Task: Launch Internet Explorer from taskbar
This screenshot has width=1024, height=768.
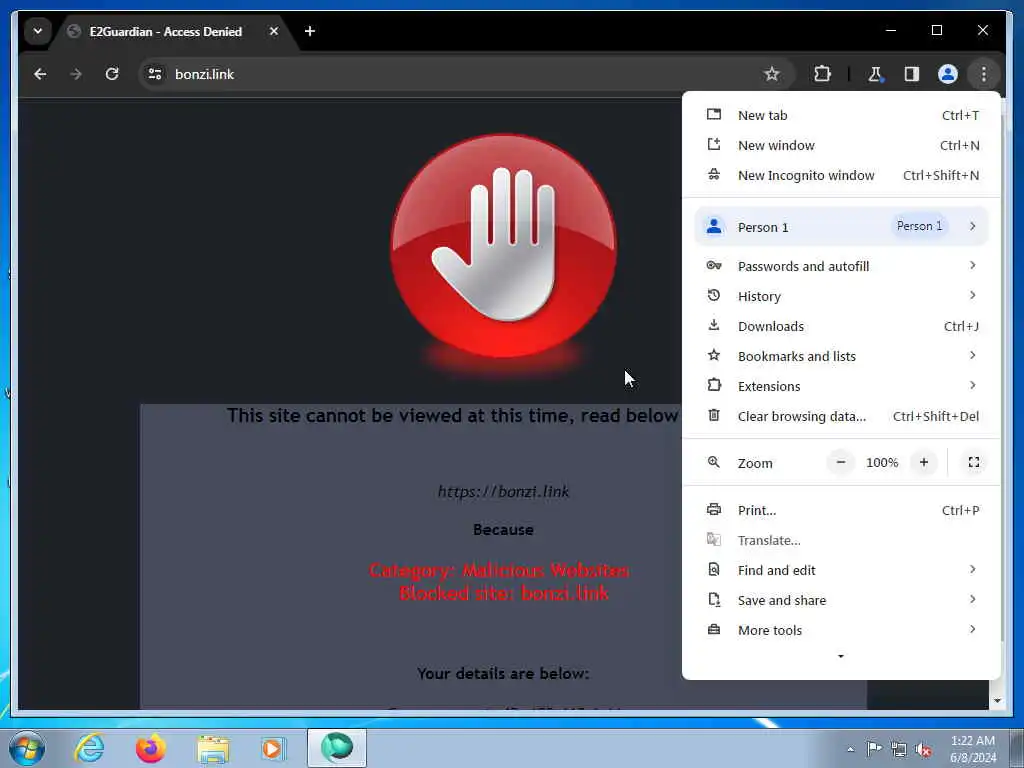Action: (89, 748)
